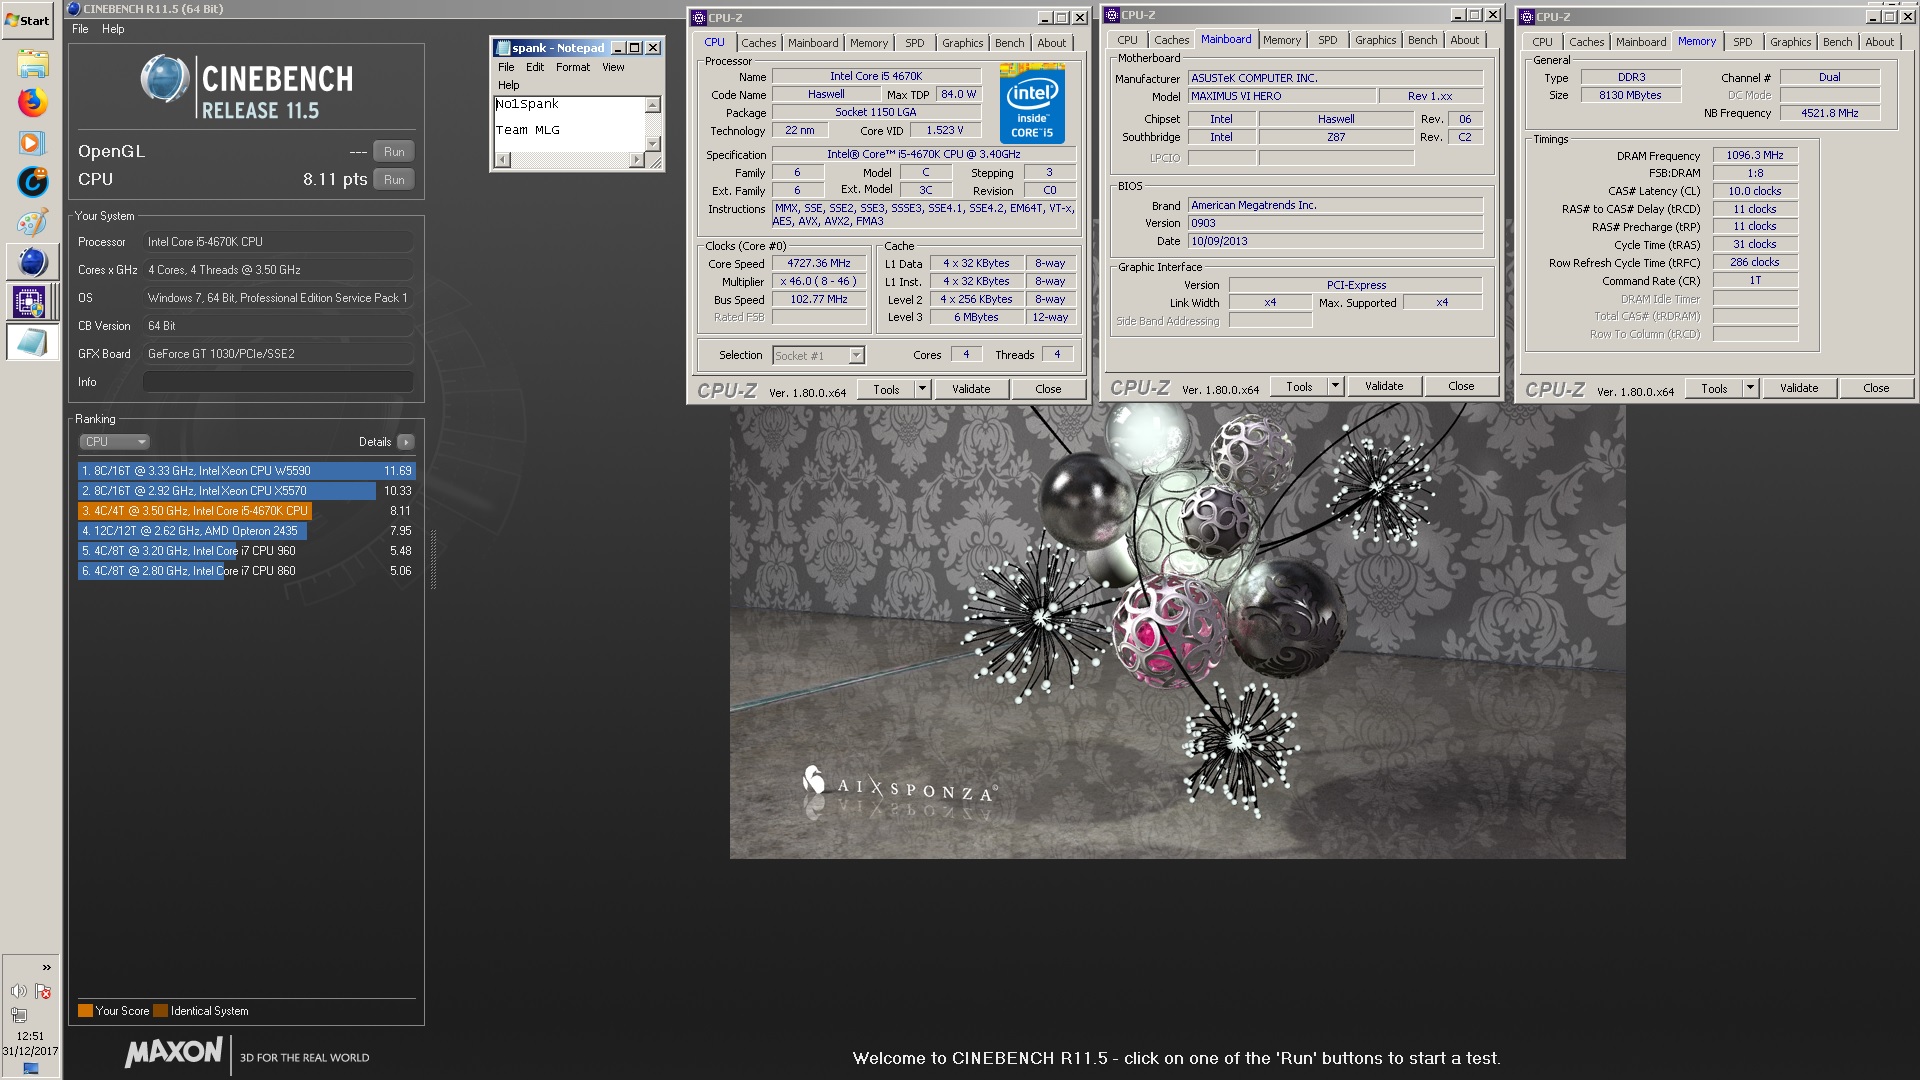Open Notepad View menu
Screen dimensions: 1920x1080
point(613,67)
